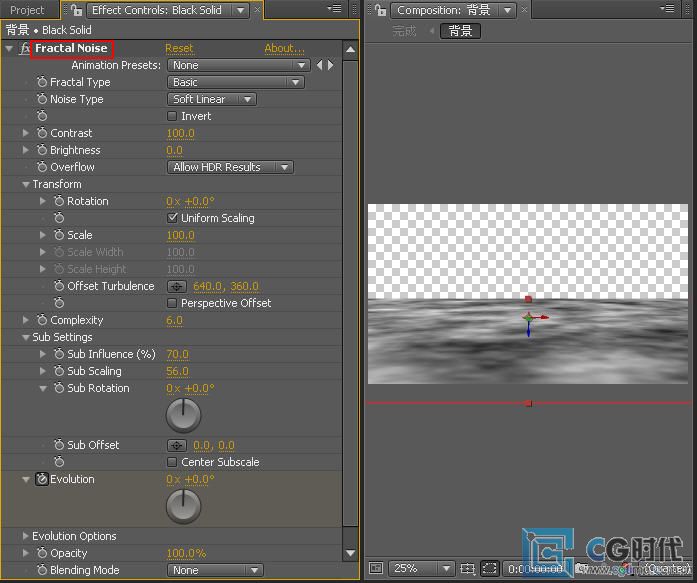697x583 pixels.
Task: Click Evolution angle dial
Action: tap(184, 507)
